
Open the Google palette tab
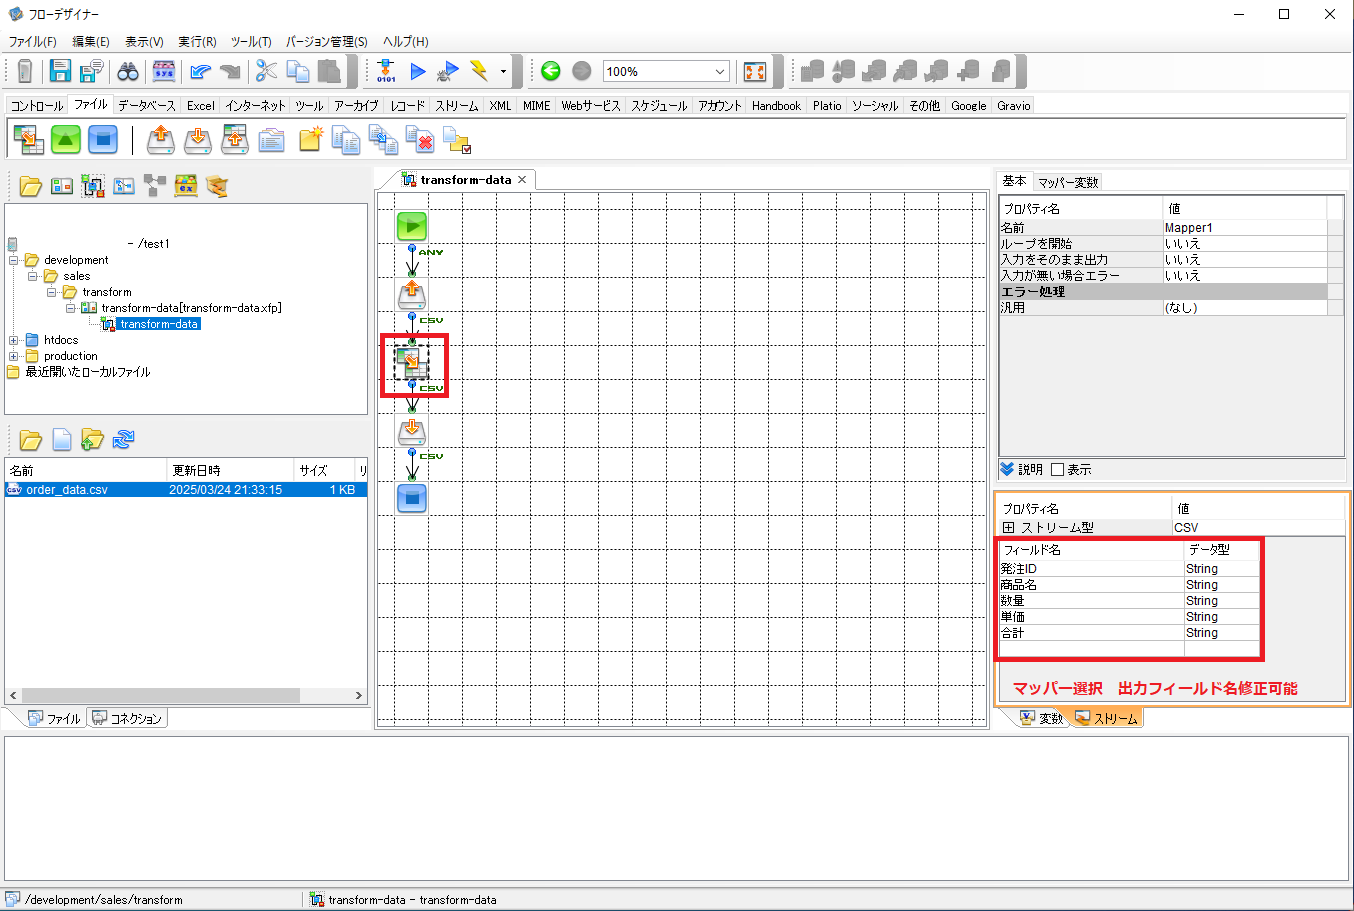pos(968,105)
